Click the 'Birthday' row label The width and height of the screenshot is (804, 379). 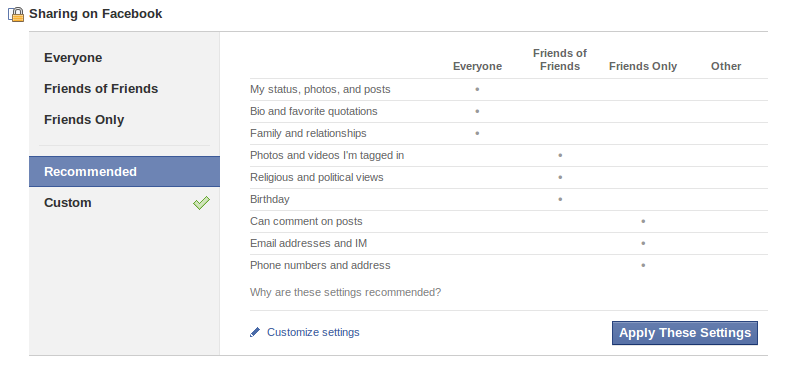270,200
